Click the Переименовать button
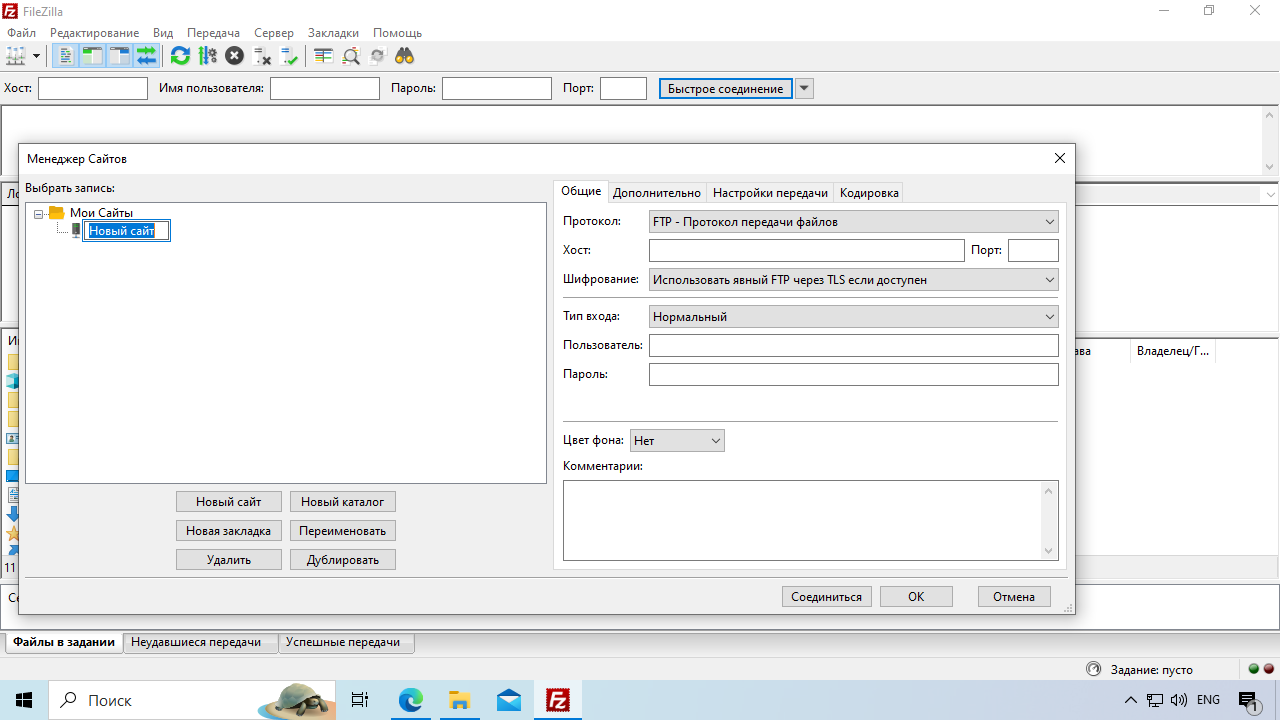1280x720 pixels. pyautogui.click(x=343, y=531)
